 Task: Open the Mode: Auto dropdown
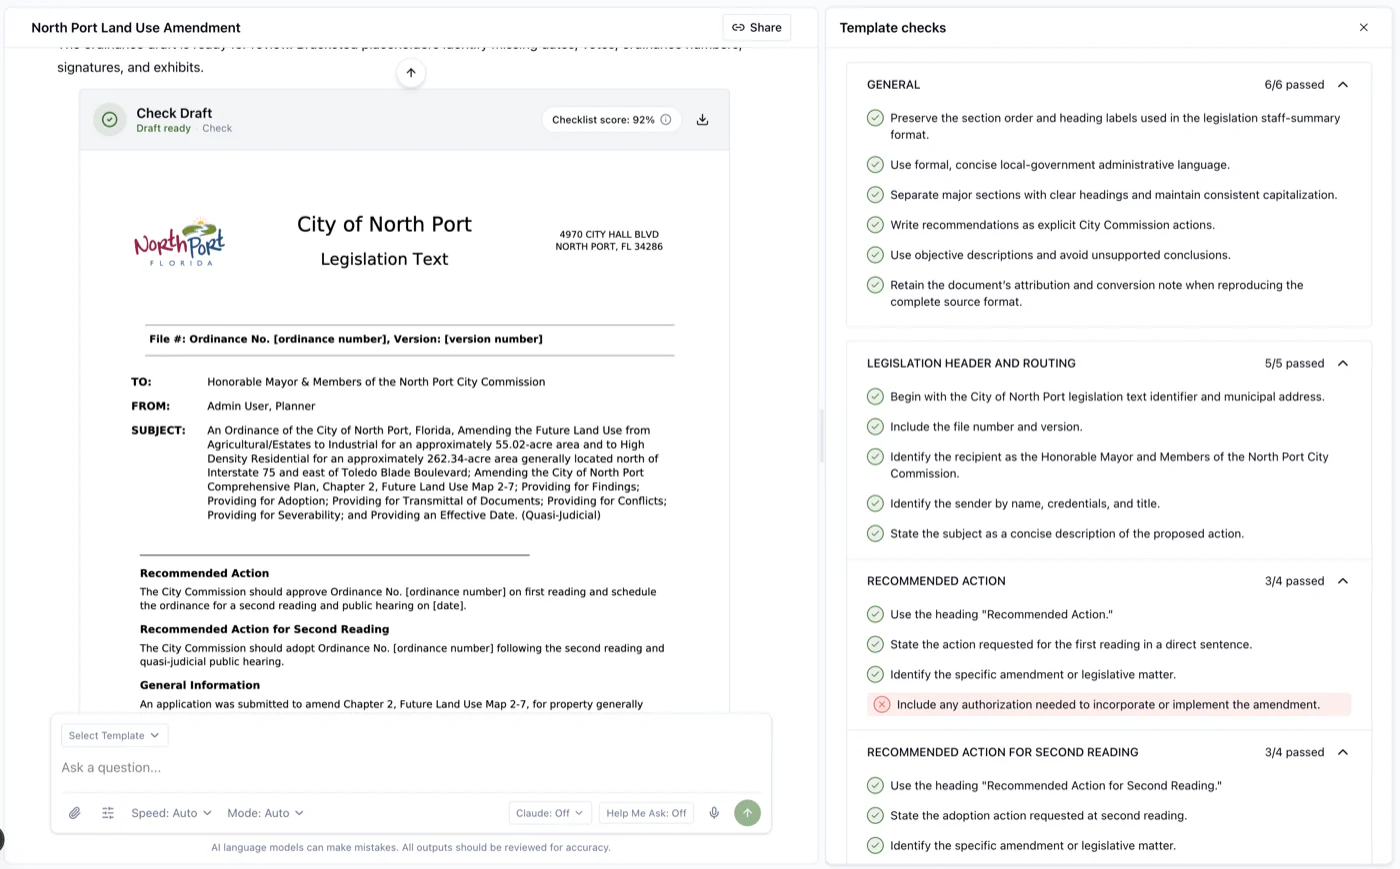point(265,813)
